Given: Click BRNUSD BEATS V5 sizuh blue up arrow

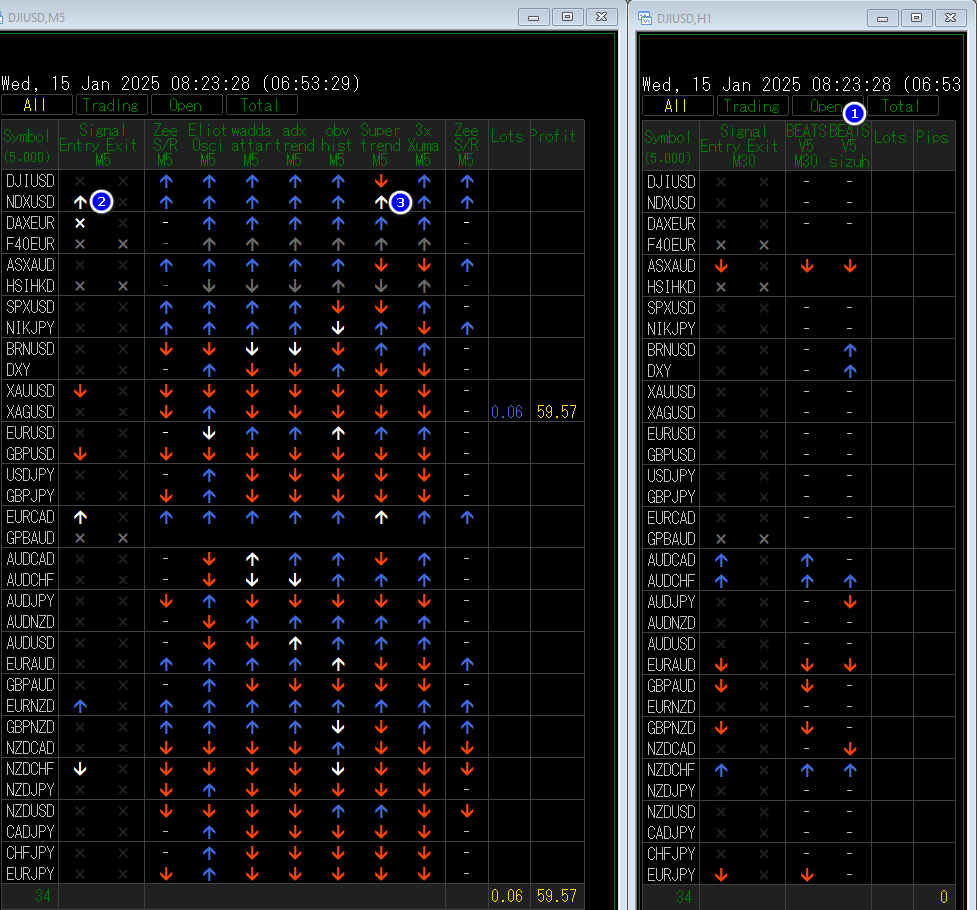Looking at the screenshot, I should (849, 350).
